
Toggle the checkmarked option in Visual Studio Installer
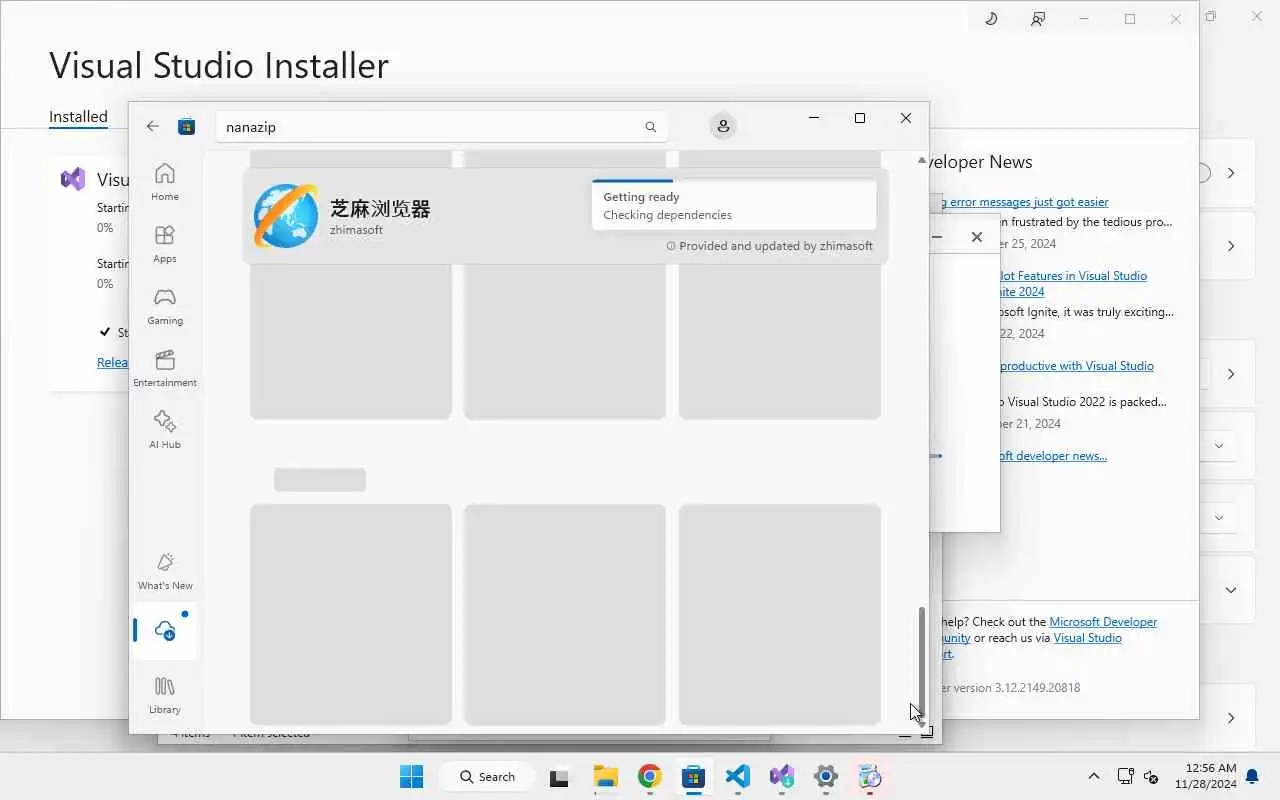105,332
